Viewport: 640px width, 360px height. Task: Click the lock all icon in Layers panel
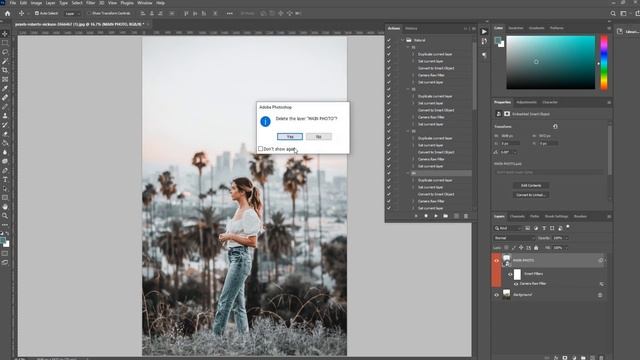(536, 248)
